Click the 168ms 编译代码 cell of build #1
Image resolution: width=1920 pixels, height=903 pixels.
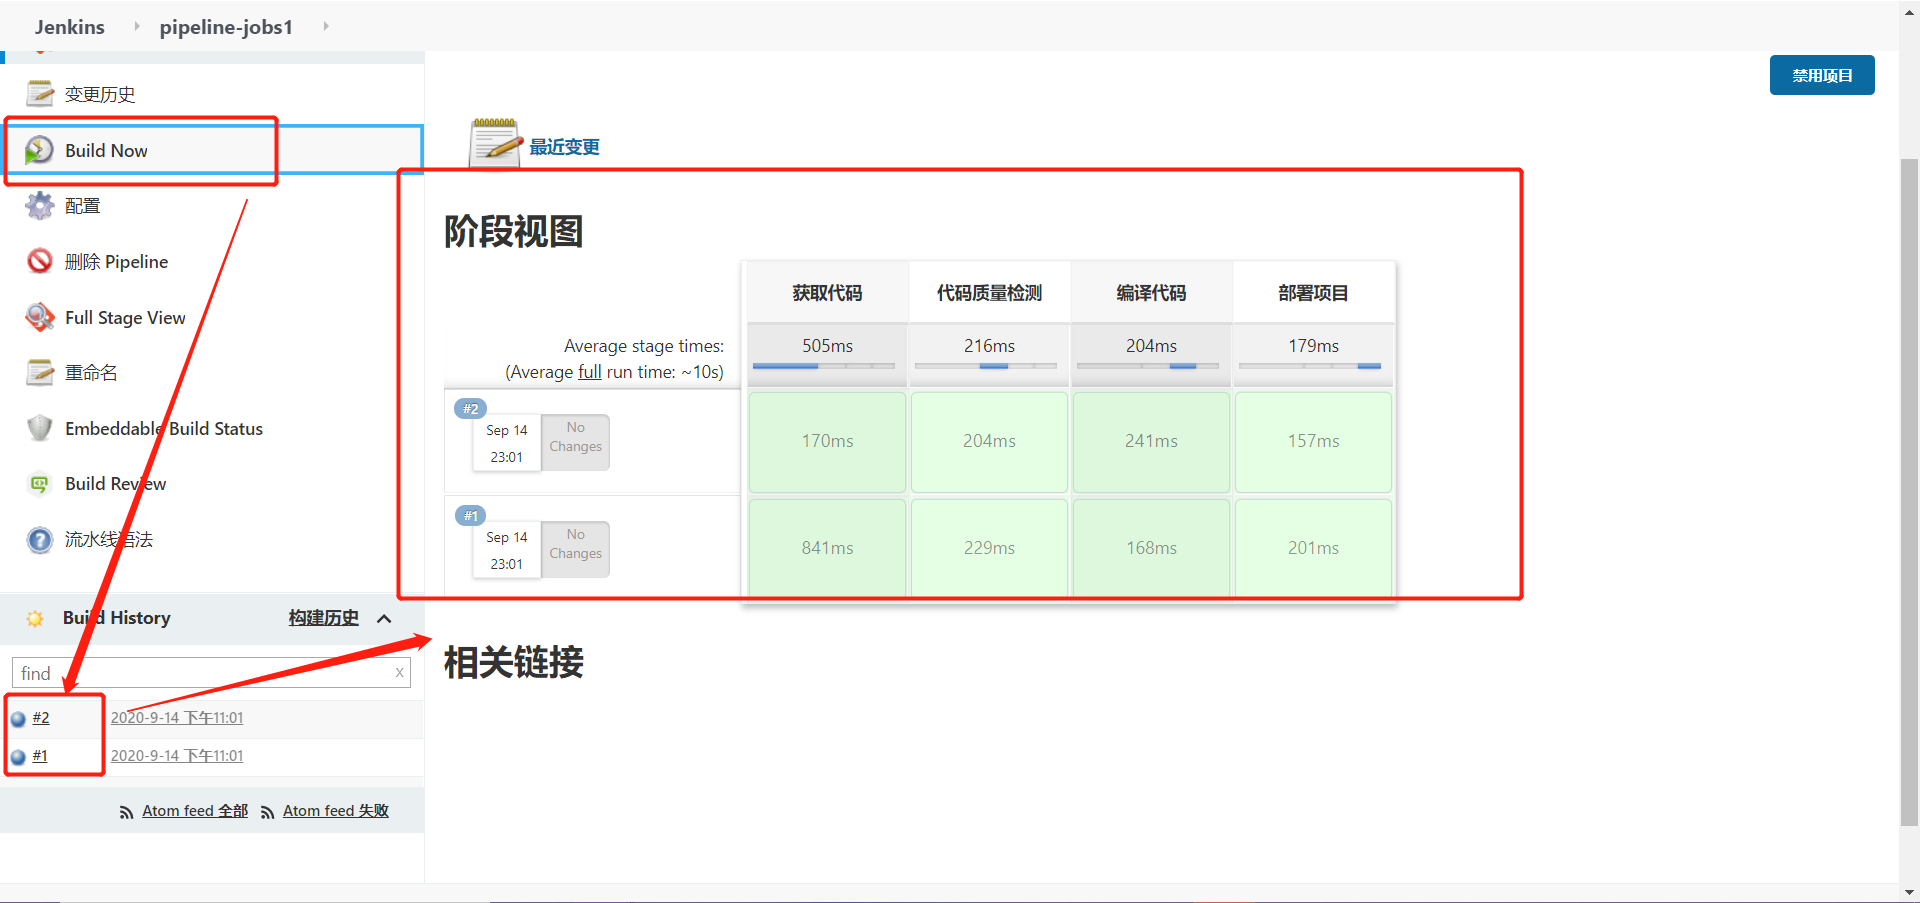pyautogui.click(x=1151, y=548)
